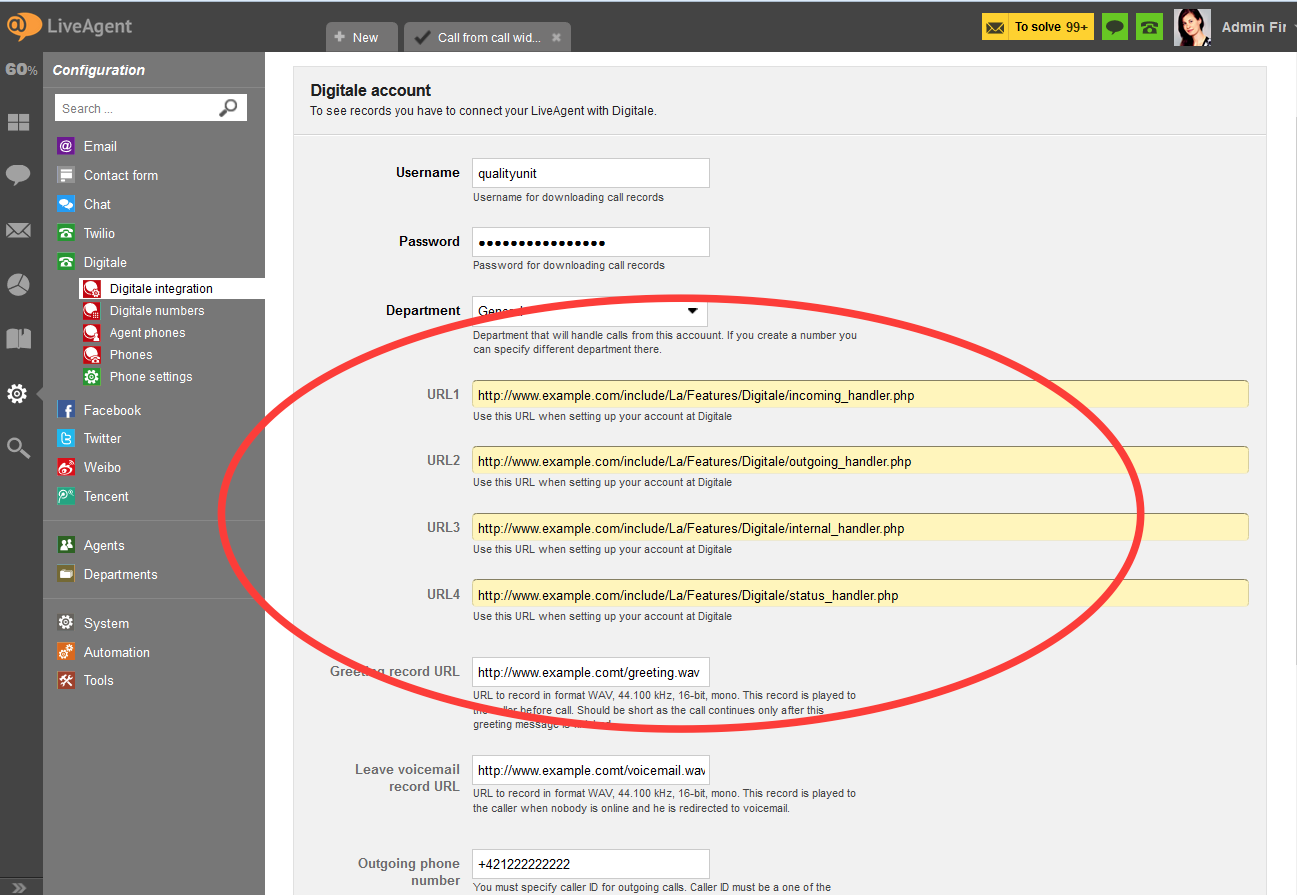Click the Outgoing phone number field
Viewport: 1297px width, 895px height.
coord(591,864)
